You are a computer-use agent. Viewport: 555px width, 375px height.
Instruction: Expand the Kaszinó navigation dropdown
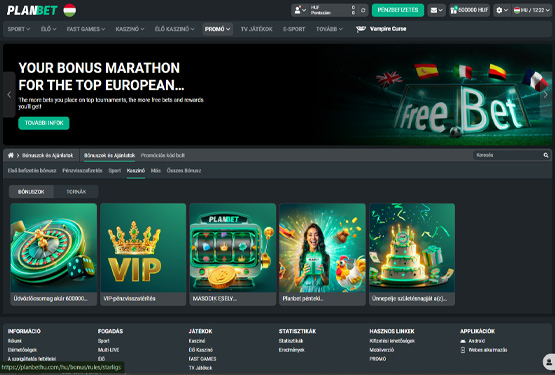click(130, 29)
